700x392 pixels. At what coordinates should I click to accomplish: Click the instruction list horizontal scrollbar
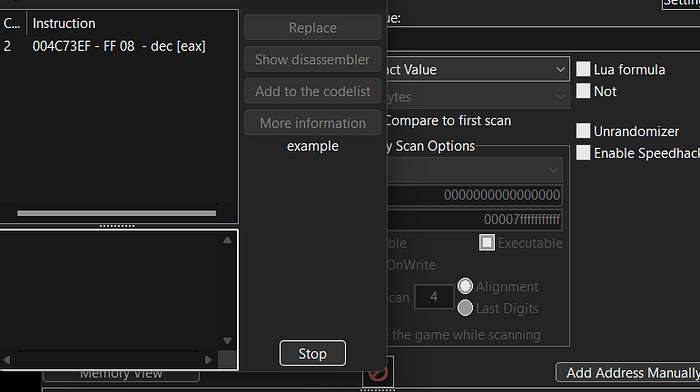coord(117,213)
